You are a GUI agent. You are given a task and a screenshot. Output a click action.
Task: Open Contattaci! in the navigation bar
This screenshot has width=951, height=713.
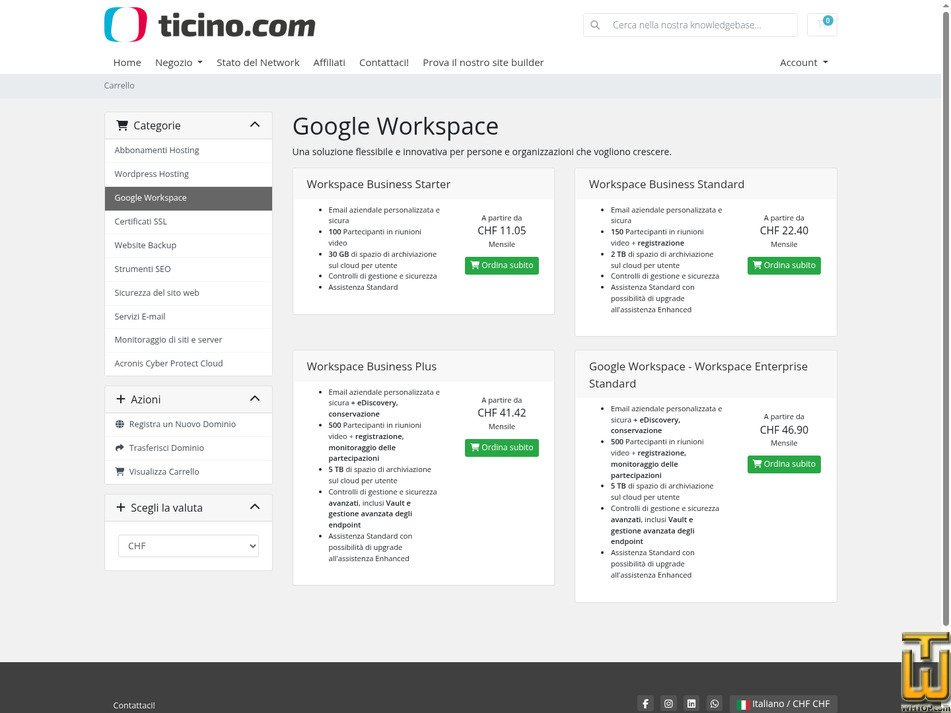click(384, 62)
